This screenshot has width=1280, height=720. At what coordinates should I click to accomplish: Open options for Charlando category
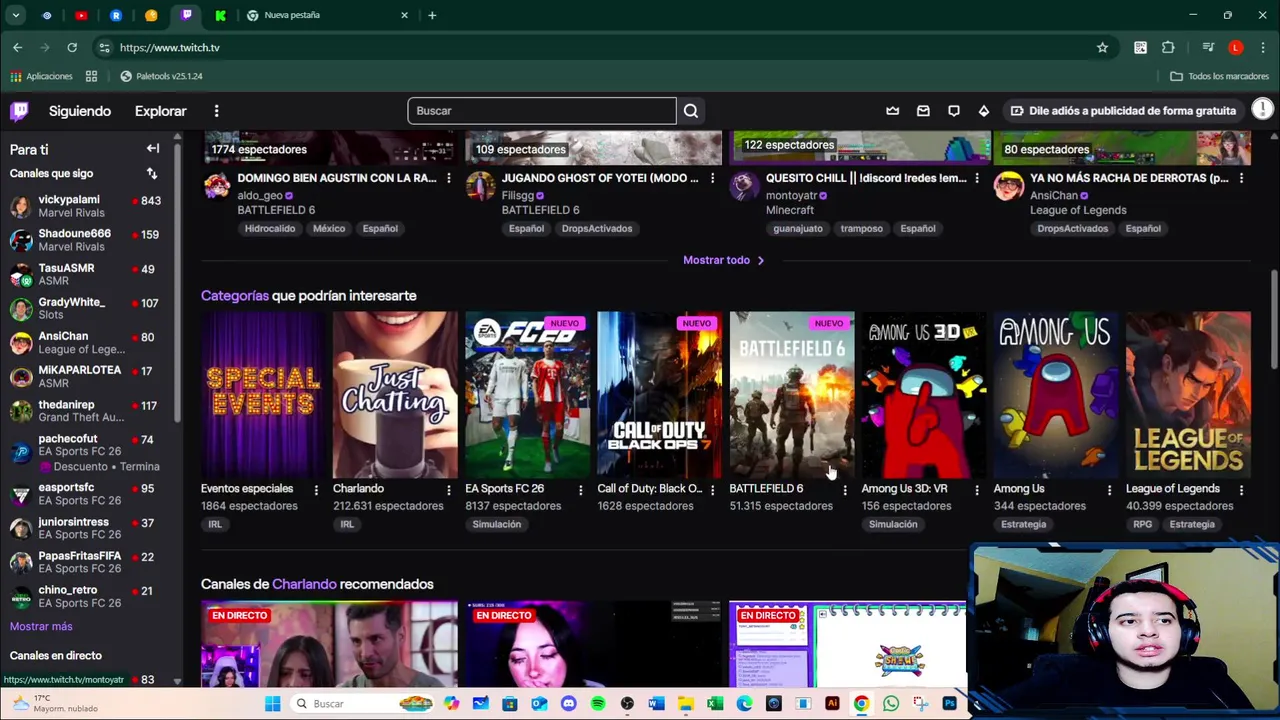tap(448, 489)
